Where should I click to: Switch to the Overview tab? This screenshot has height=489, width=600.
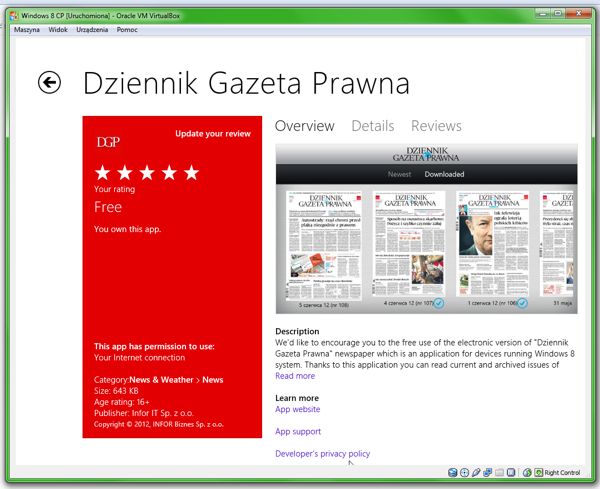(x=305, y=126)
